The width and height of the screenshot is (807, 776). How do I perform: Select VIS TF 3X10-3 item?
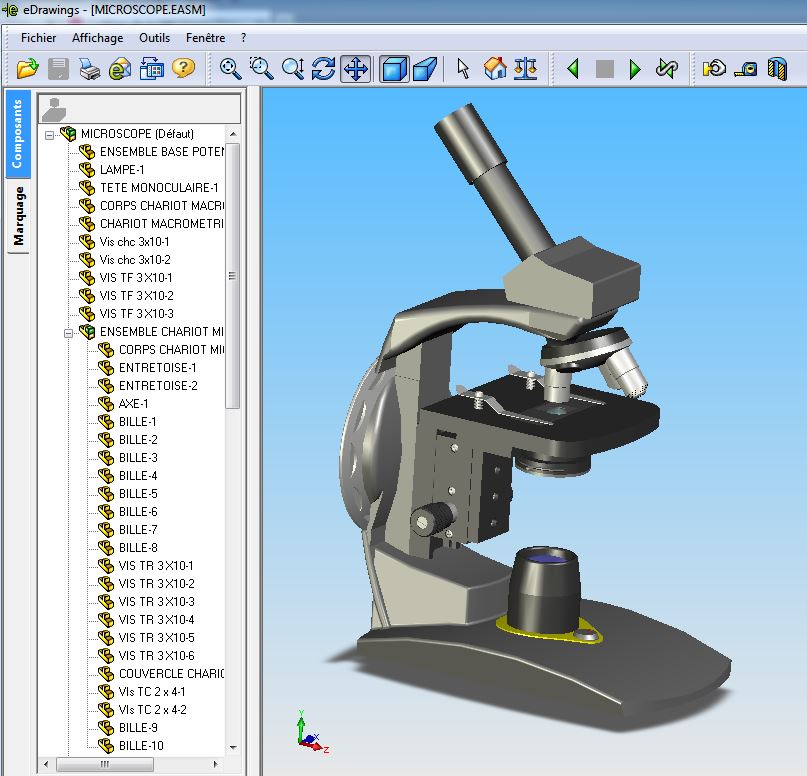(x=136, y=314)
